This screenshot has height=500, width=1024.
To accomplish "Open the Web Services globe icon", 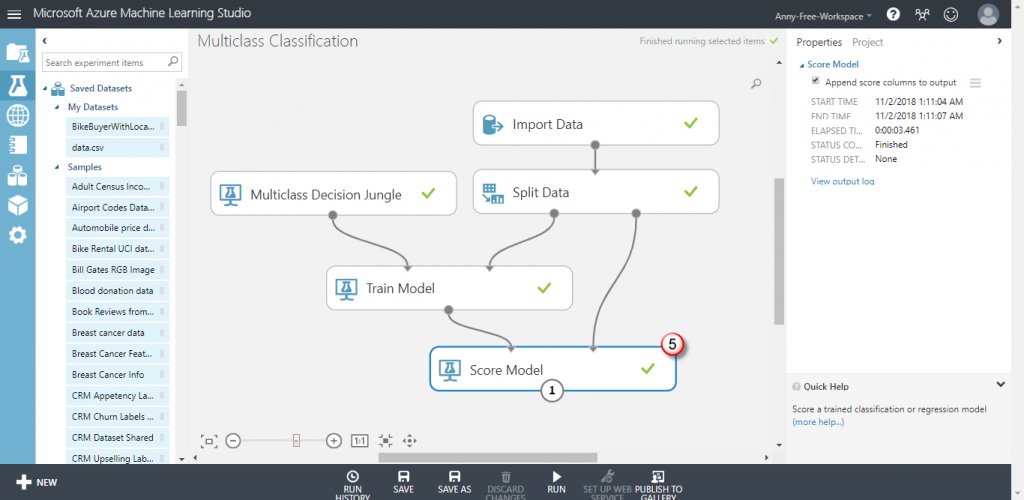I will 18,116.
